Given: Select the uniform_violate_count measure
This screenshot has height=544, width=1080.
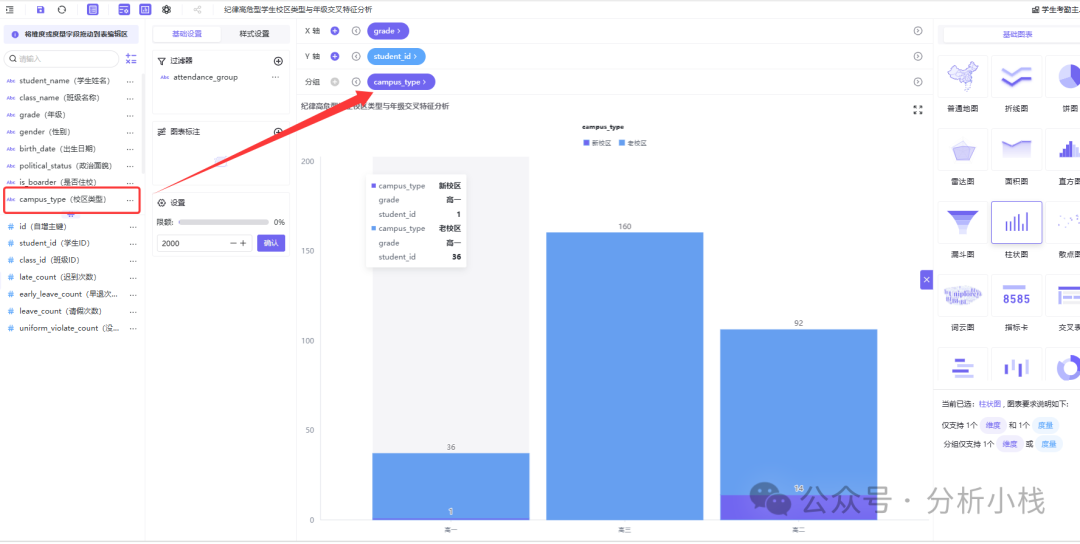Looking at the screenshot, I should [x=70, y=328].
